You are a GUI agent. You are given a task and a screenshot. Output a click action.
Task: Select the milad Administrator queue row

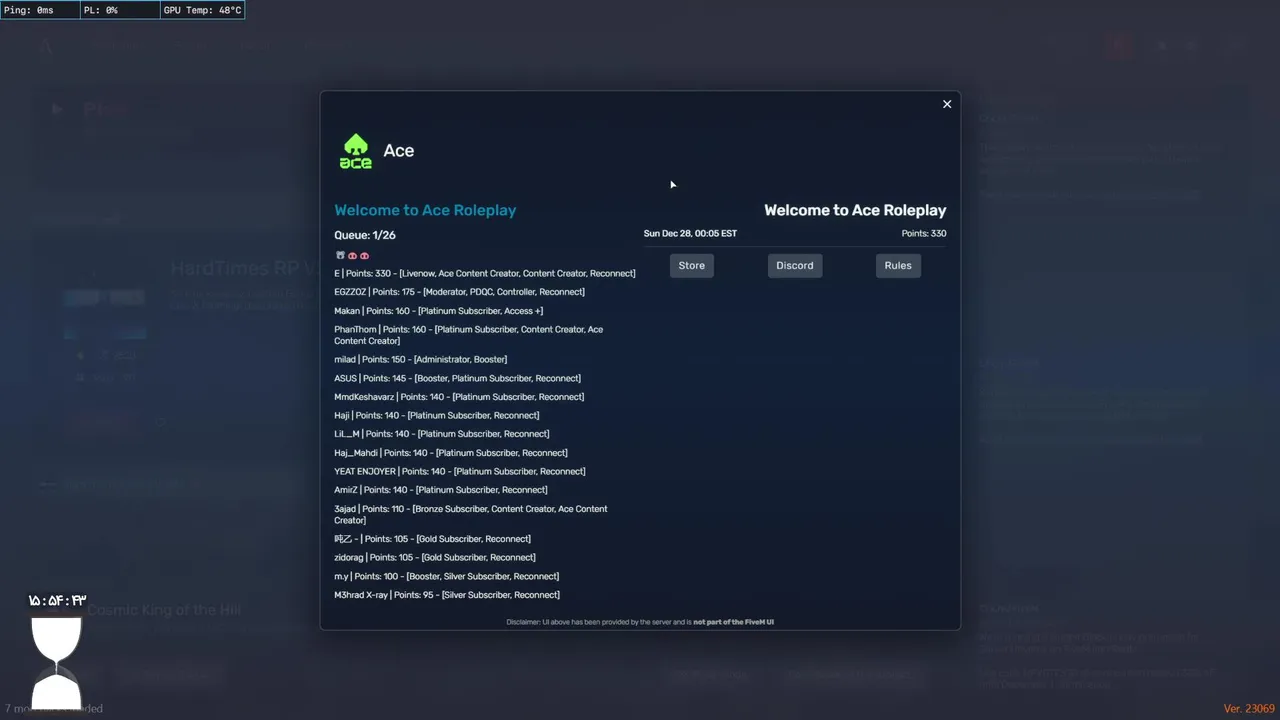click(x=421, y=359)
